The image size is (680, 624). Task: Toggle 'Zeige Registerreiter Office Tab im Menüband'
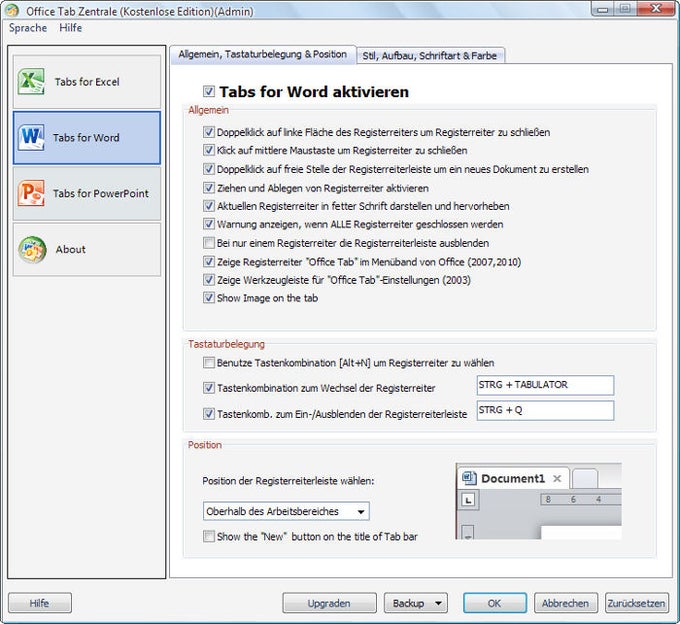[x=209, y=261]
